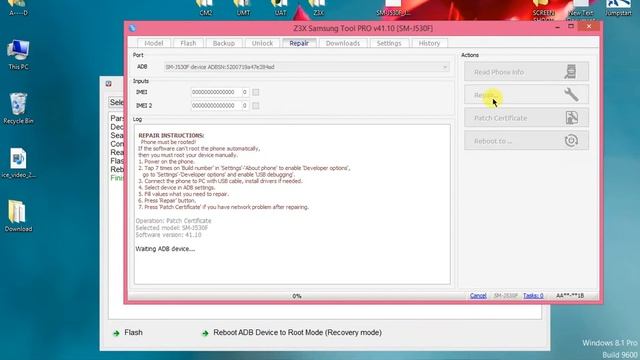
Task: Click the 'REPAIR INSTRUCTIONS:' log heading
Action: [171, 136]
